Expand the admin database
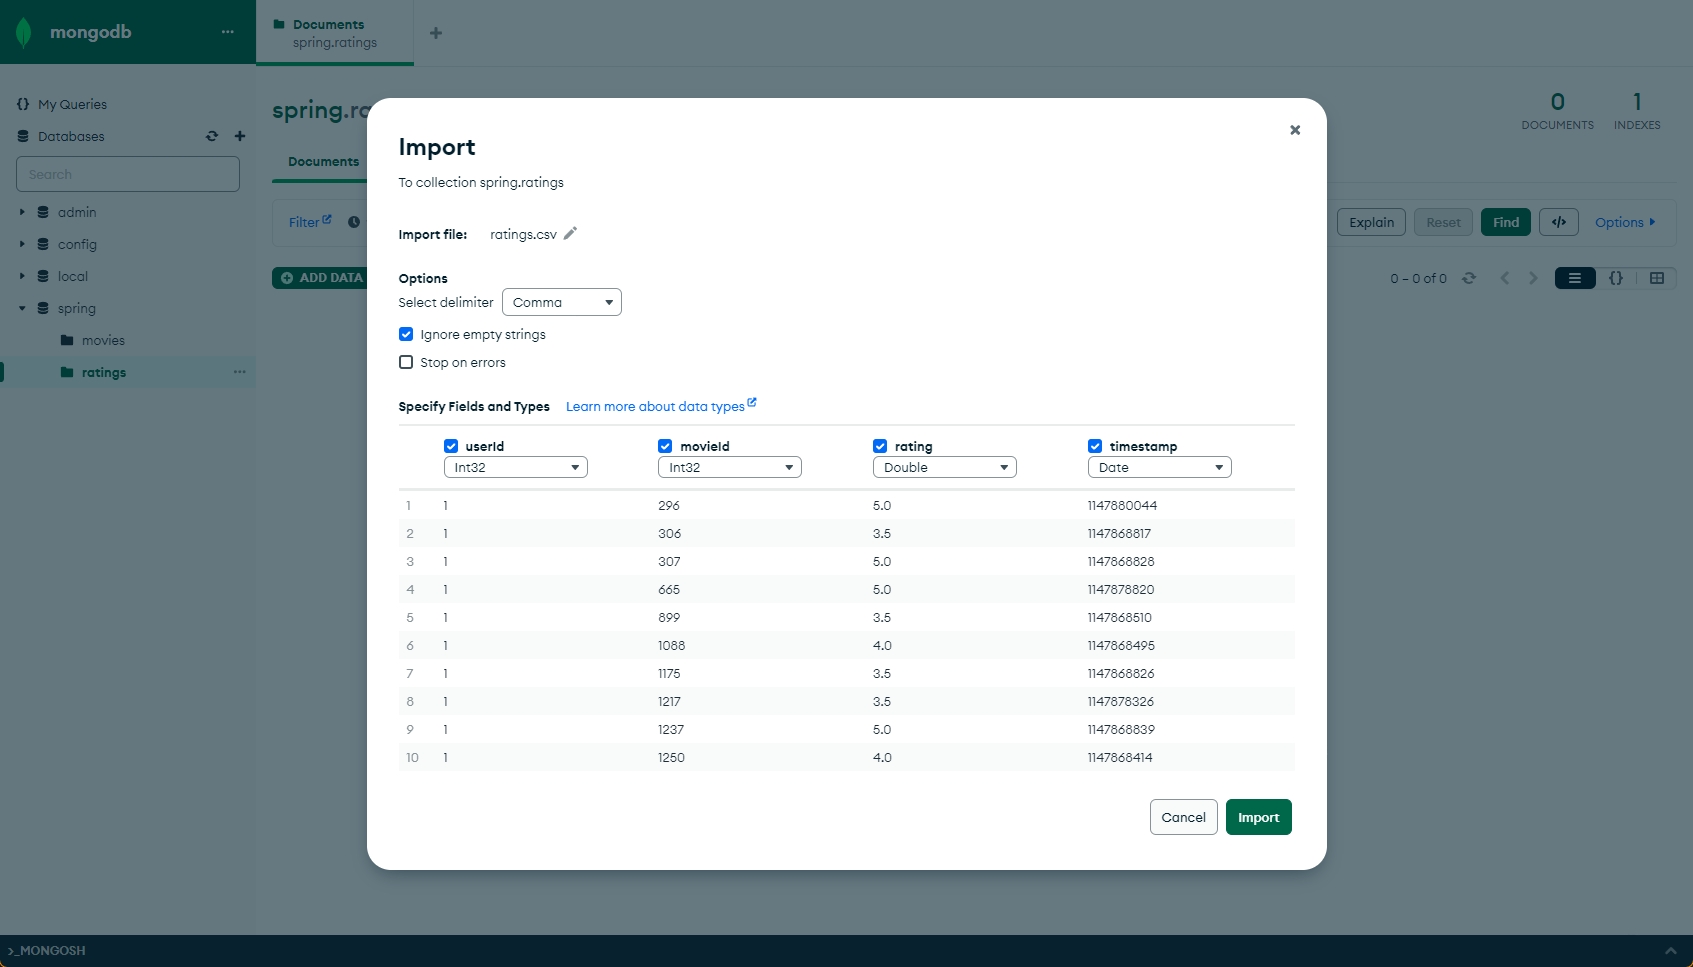1693x967 pixels. point(22,212)
